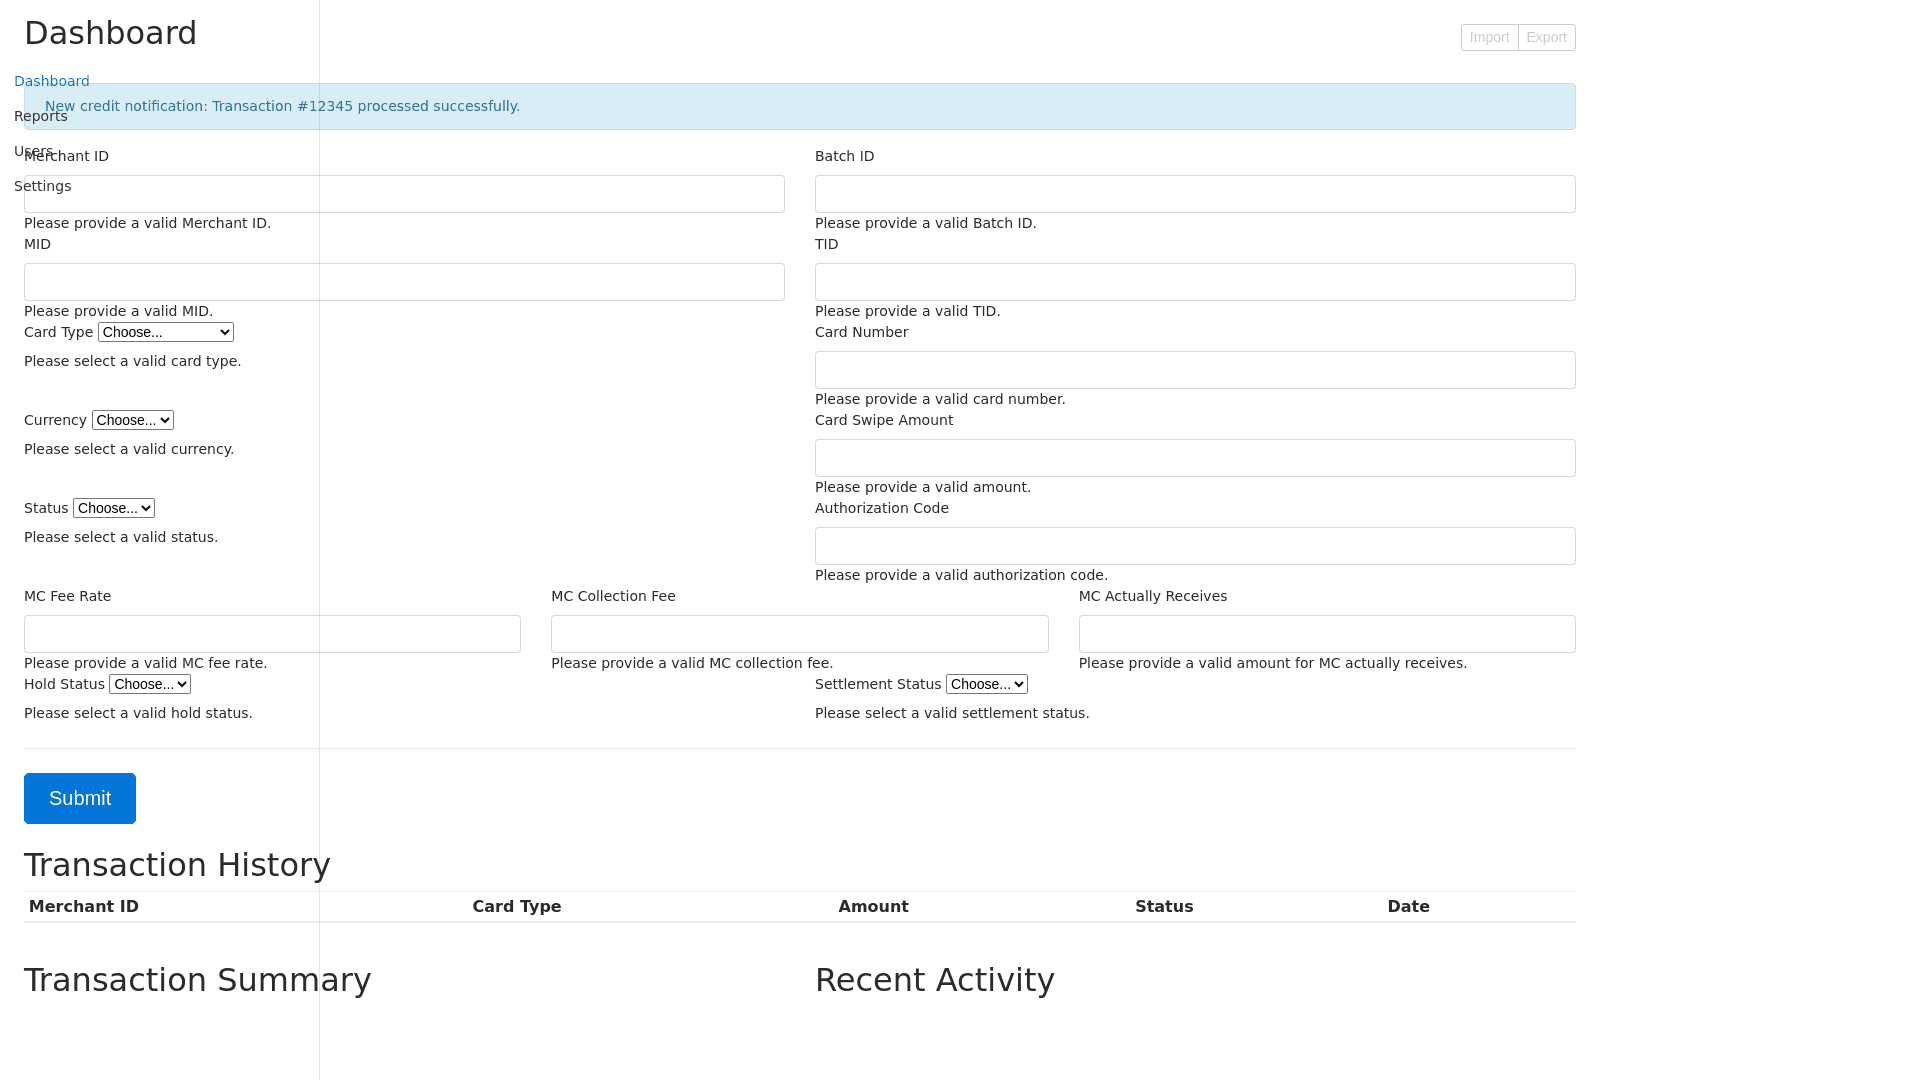Click the Submit button
Image resolution: width=1920 pixels, height=1080 pixels.
pos(80,798)
